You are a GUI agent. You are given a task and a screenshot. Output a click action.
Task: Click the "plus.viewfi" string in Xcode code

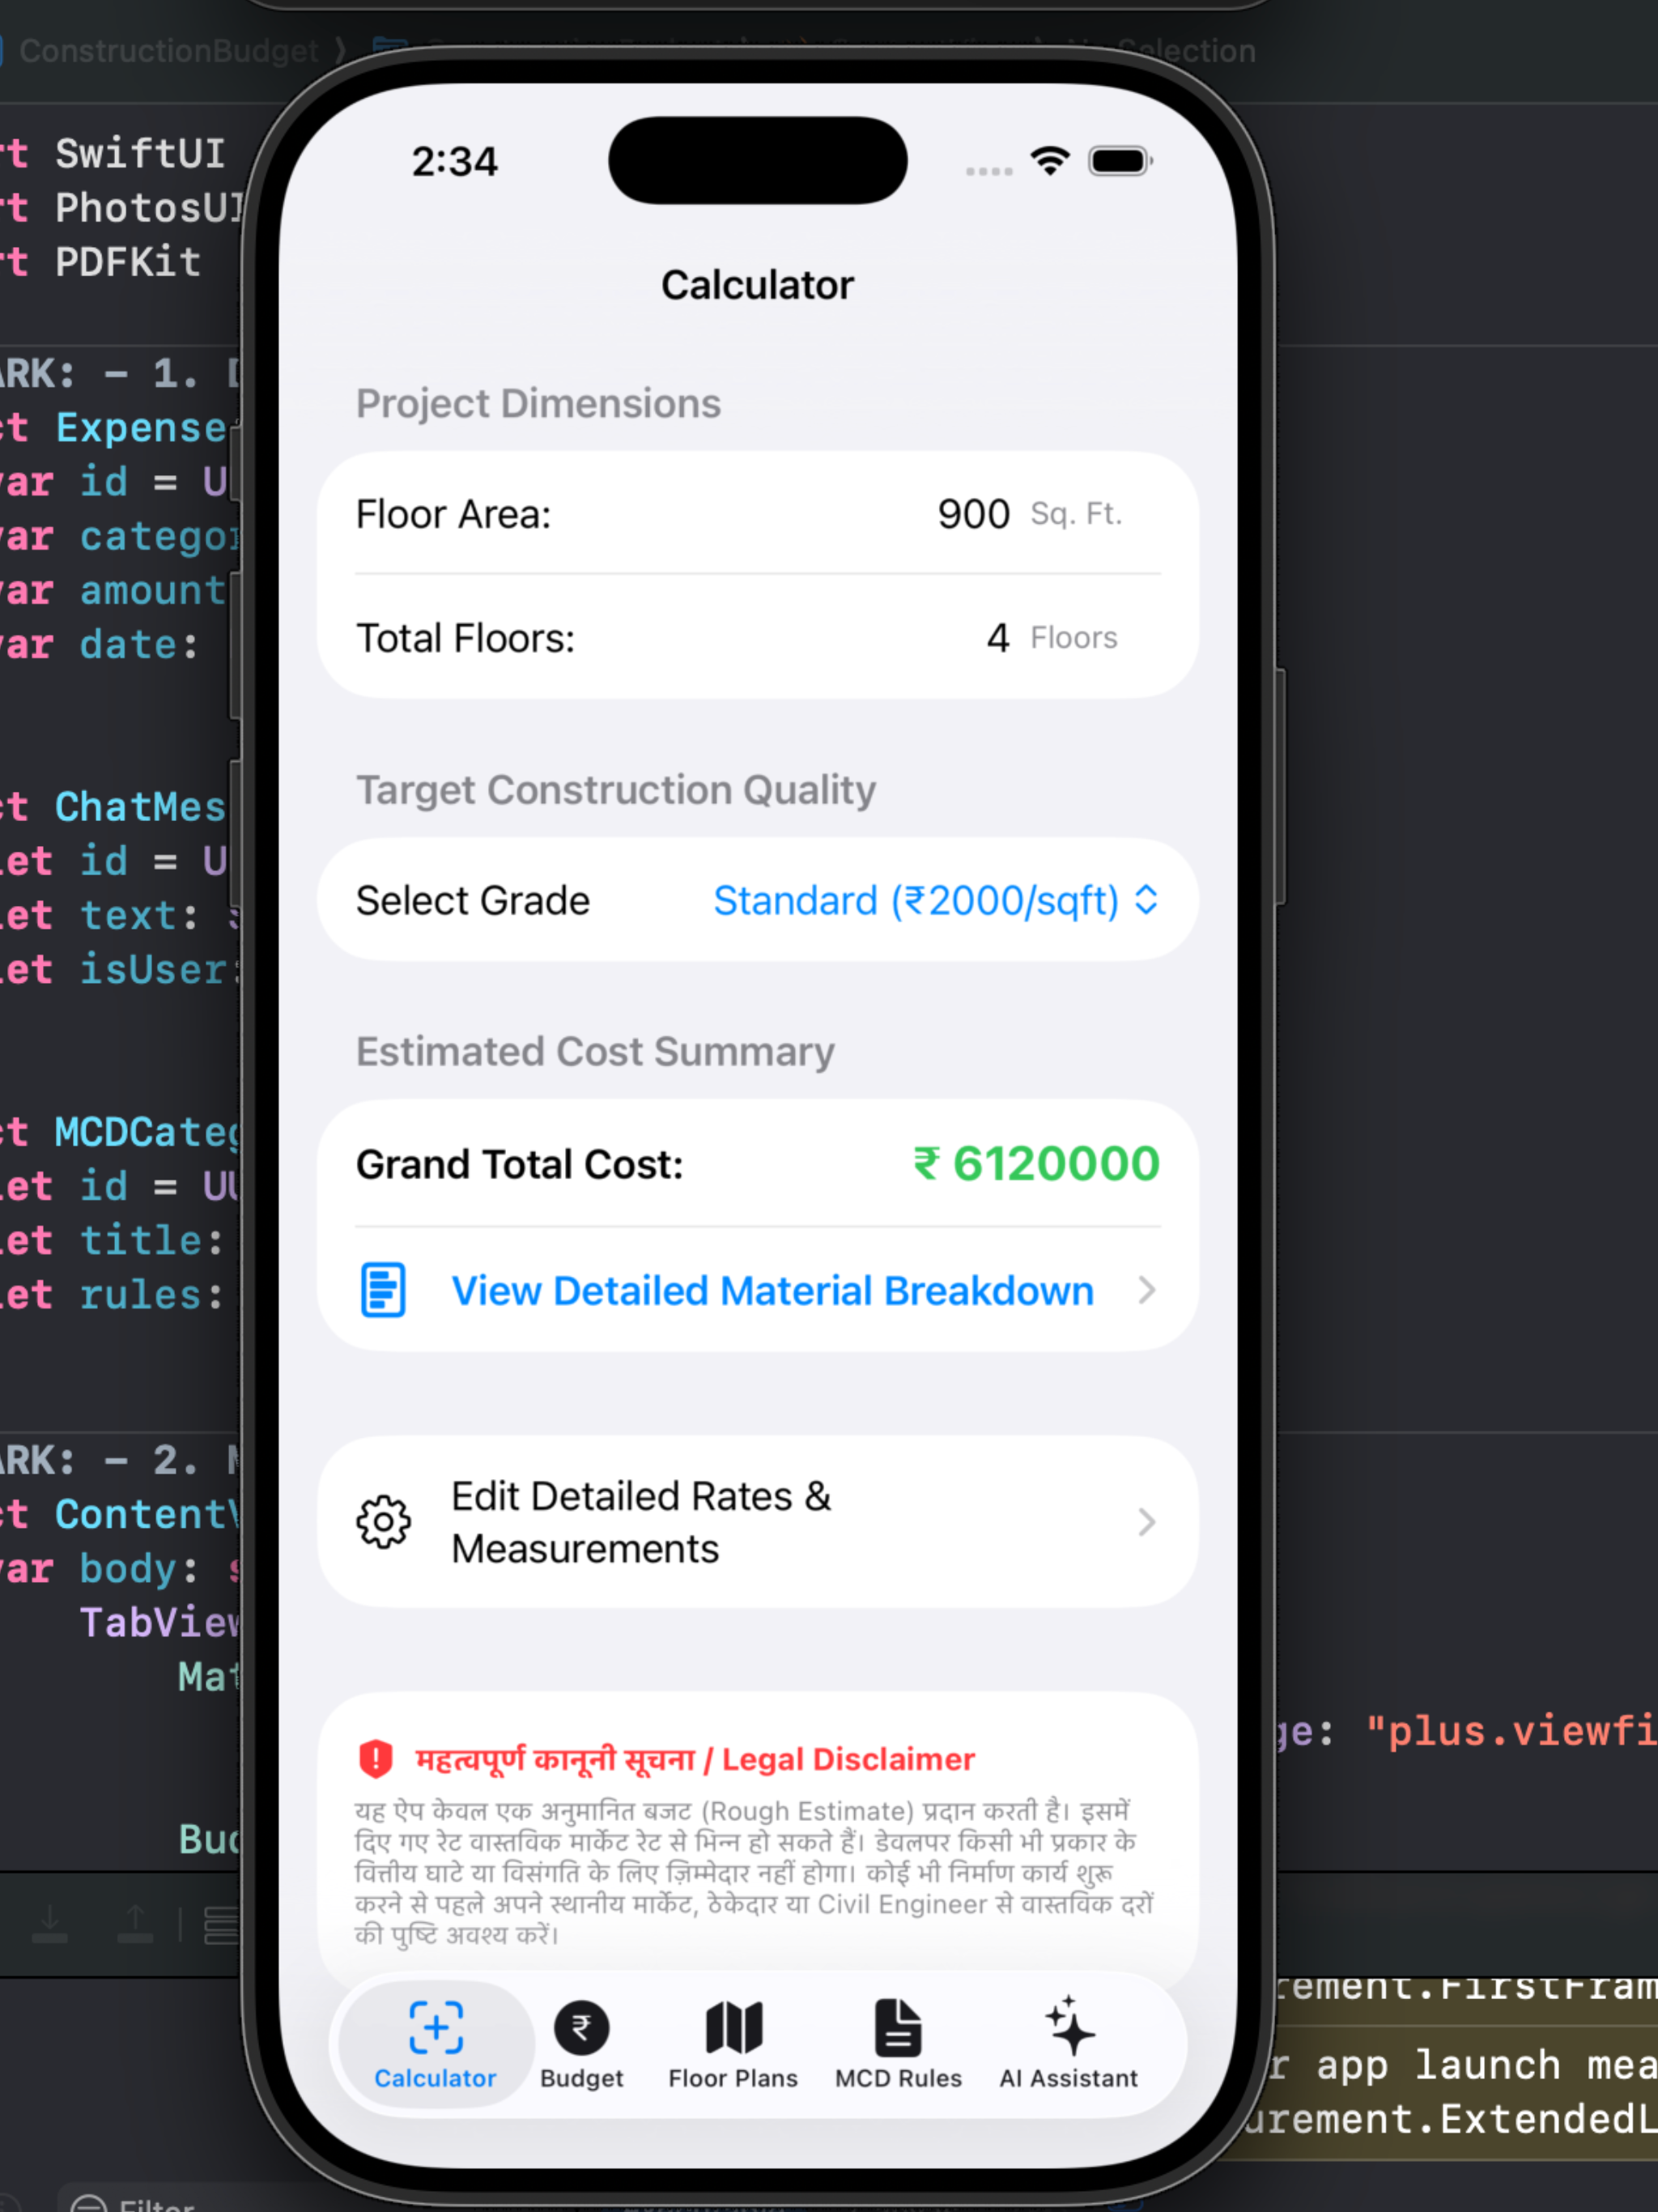point(1511,1731)
